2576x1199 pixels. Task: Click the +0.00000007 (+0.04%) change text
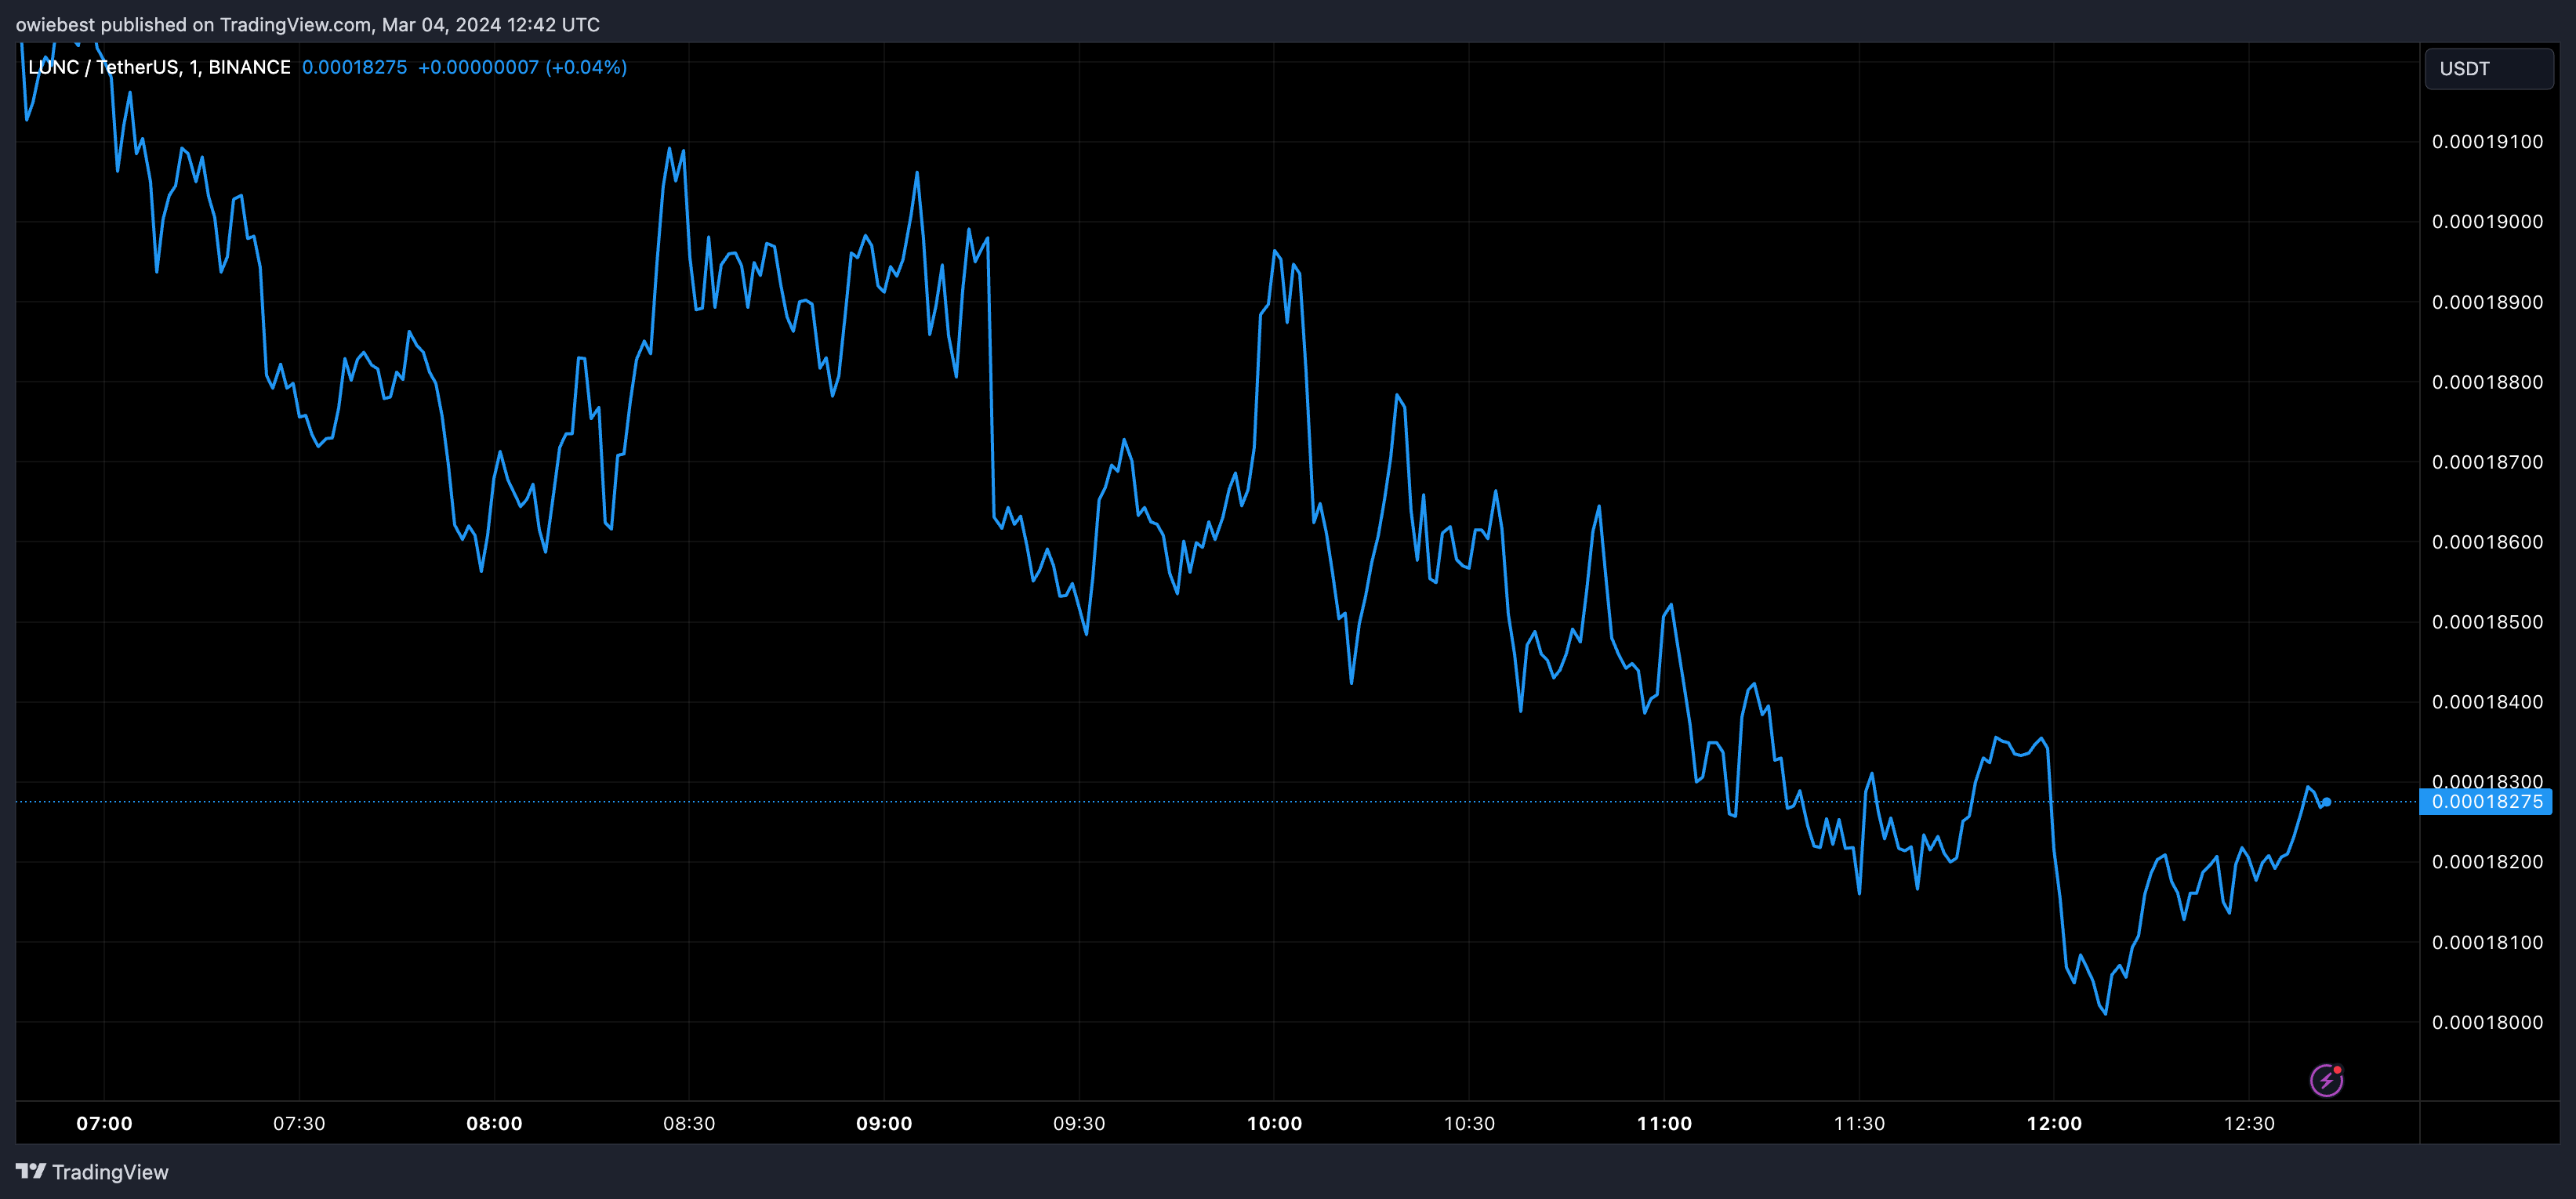tap(522, 67)
